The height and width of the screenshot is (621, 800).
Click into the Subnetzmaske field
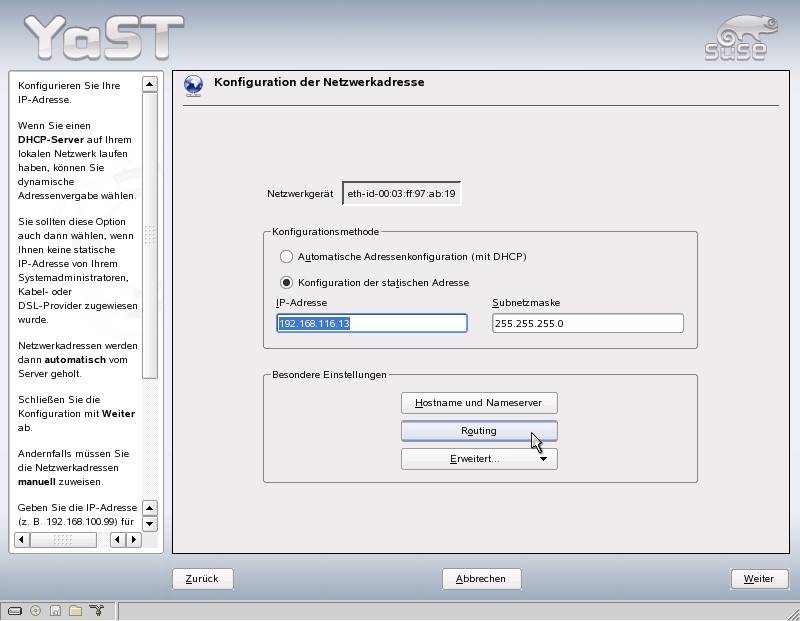coord(587,323)
